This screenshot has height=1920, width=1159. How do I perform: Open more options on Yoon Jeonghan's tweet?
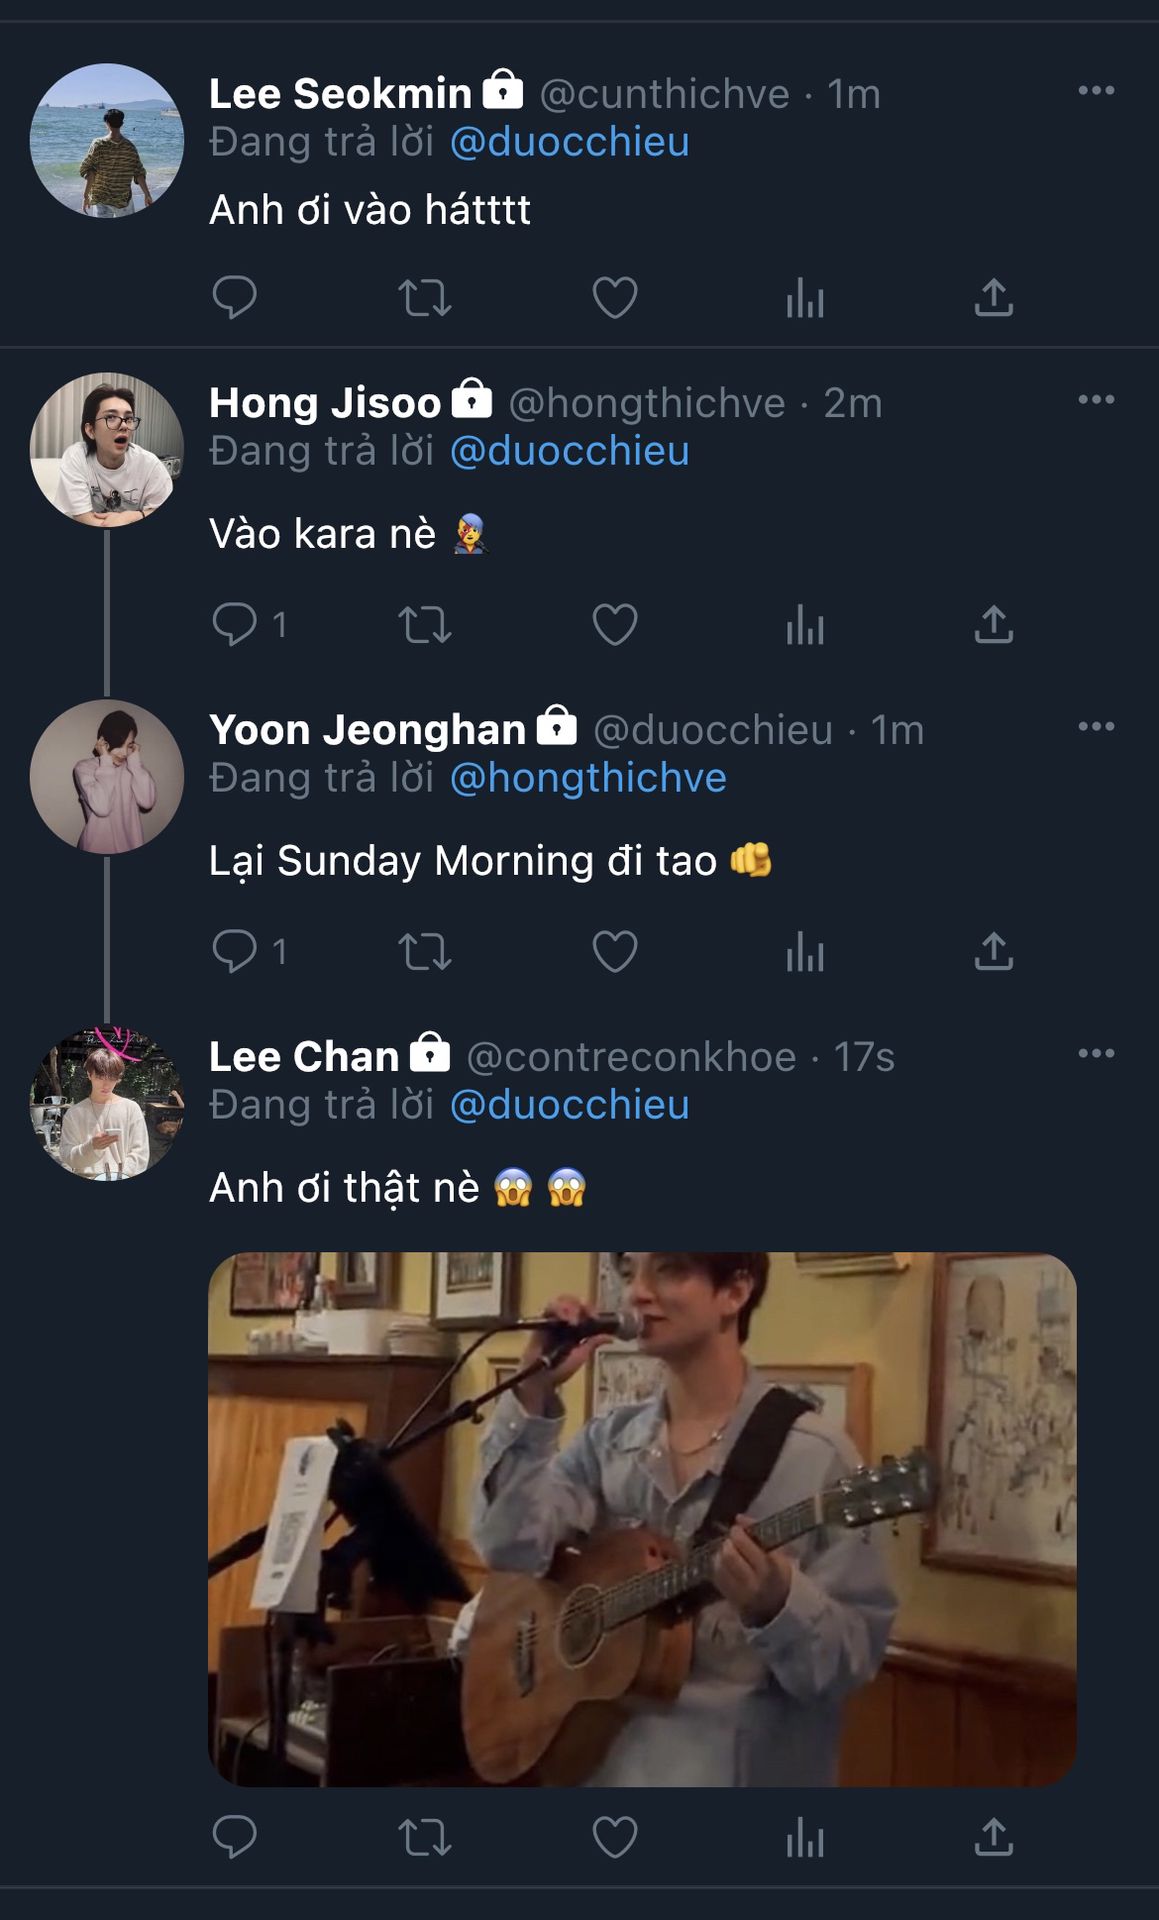pos(1096,727)
